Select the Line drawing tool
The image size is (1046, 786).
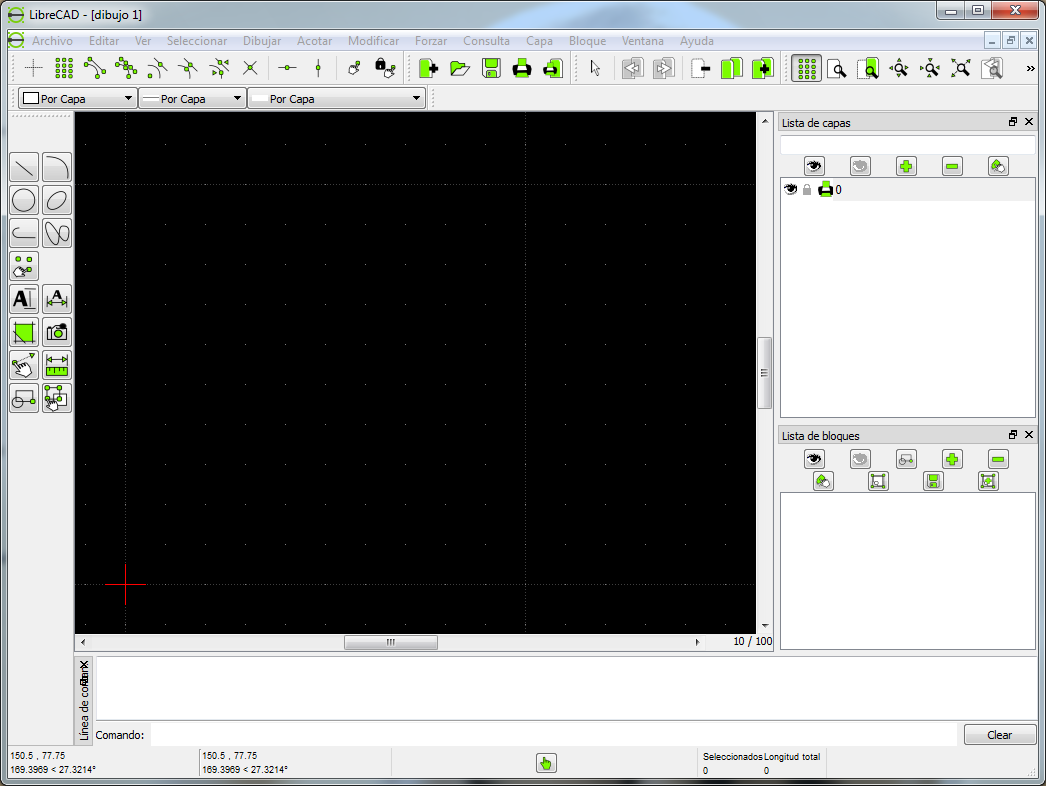23,167
